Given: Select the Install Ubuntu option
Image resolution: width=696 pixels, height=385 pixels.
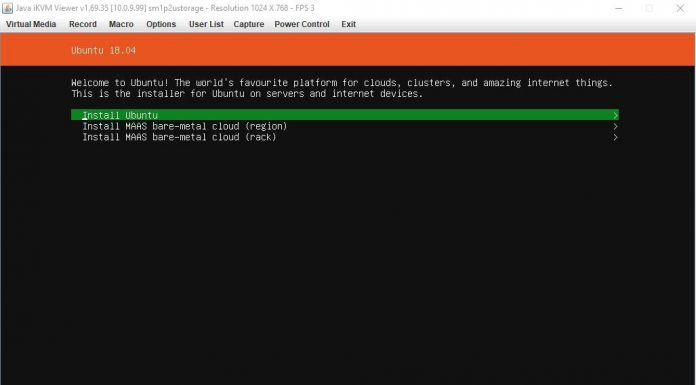Looking at the screenshot, I should coord(345,115).
